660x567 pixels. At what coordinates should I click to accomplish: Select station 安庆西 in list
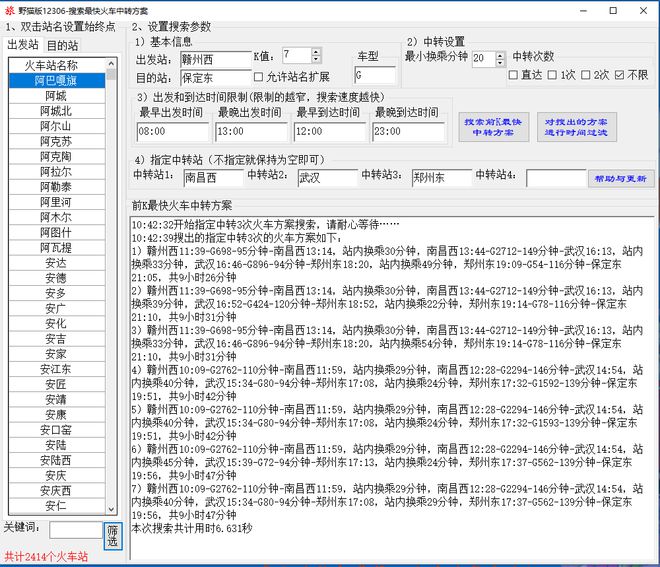tap(57, 491)
